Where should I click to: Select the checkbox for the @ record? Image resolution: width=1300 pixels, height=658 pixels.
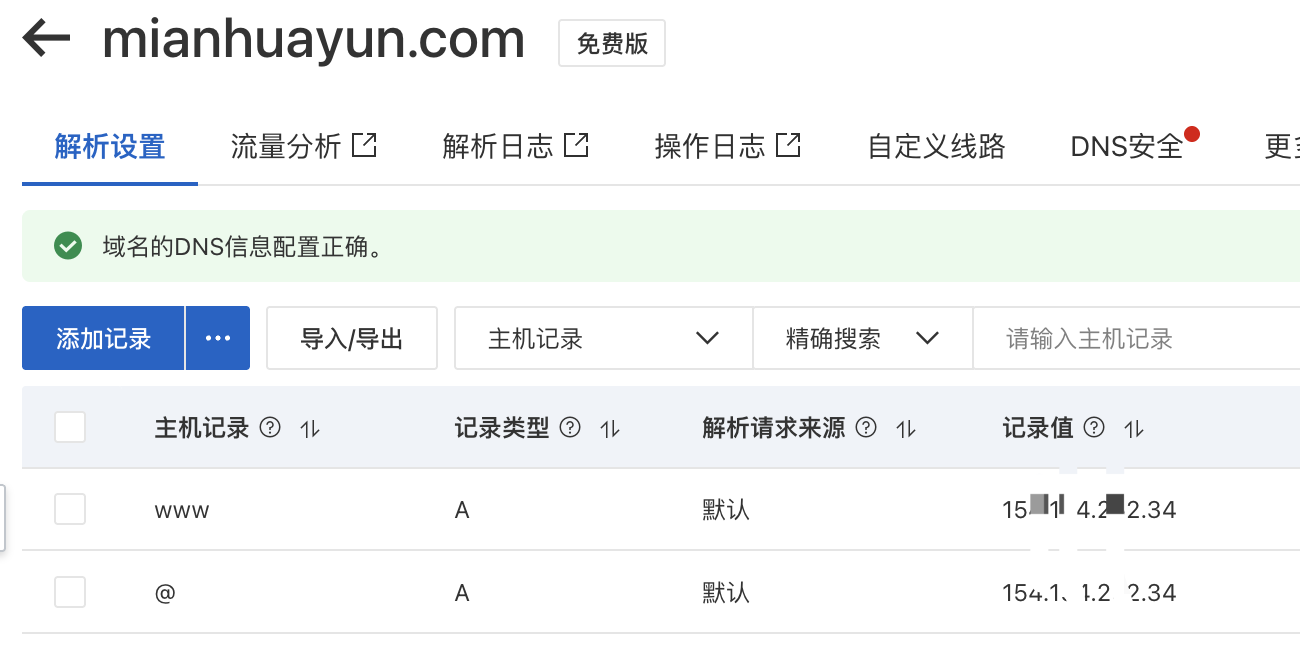[x=70, y=593]
